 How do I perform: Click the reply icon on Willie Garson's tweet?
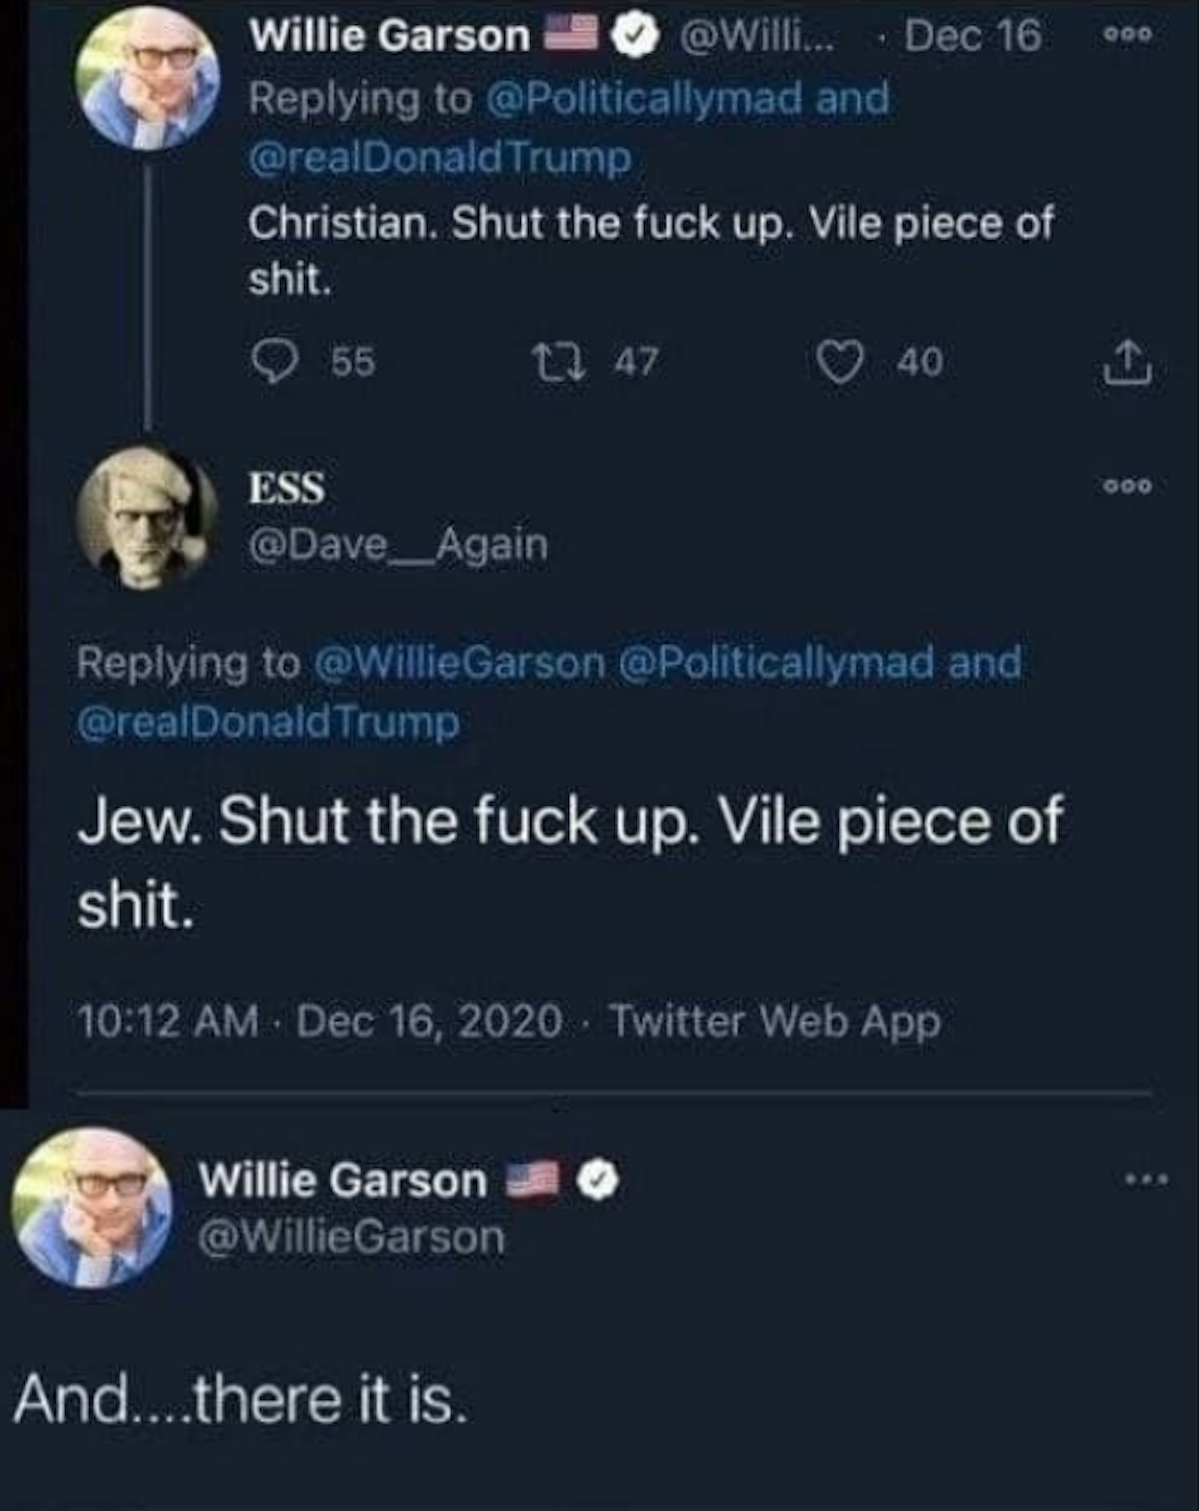[269, 361]
